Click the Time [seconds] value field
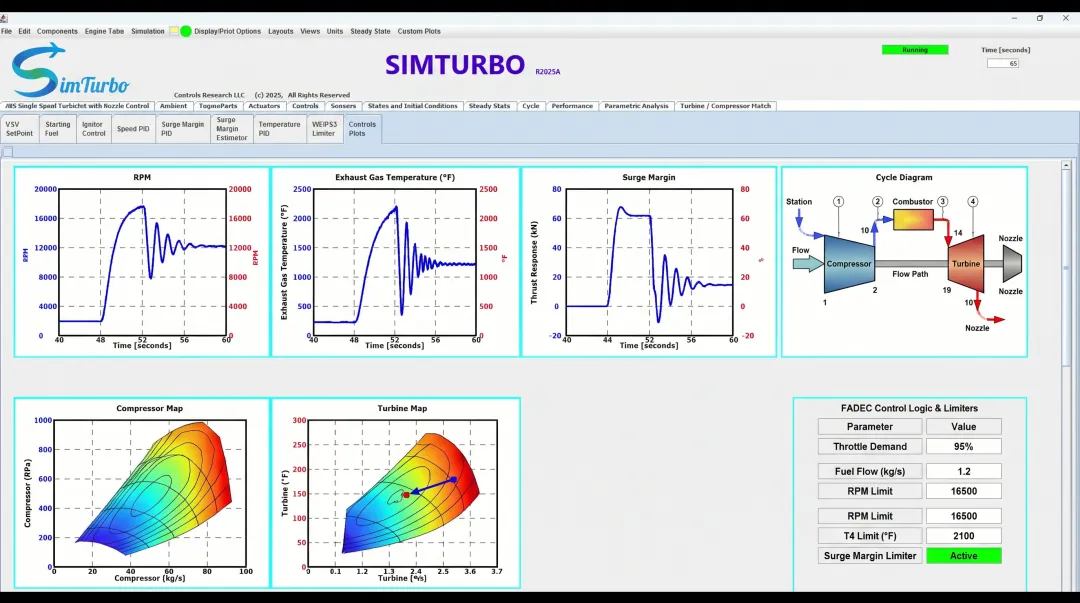 (1003, 63)
